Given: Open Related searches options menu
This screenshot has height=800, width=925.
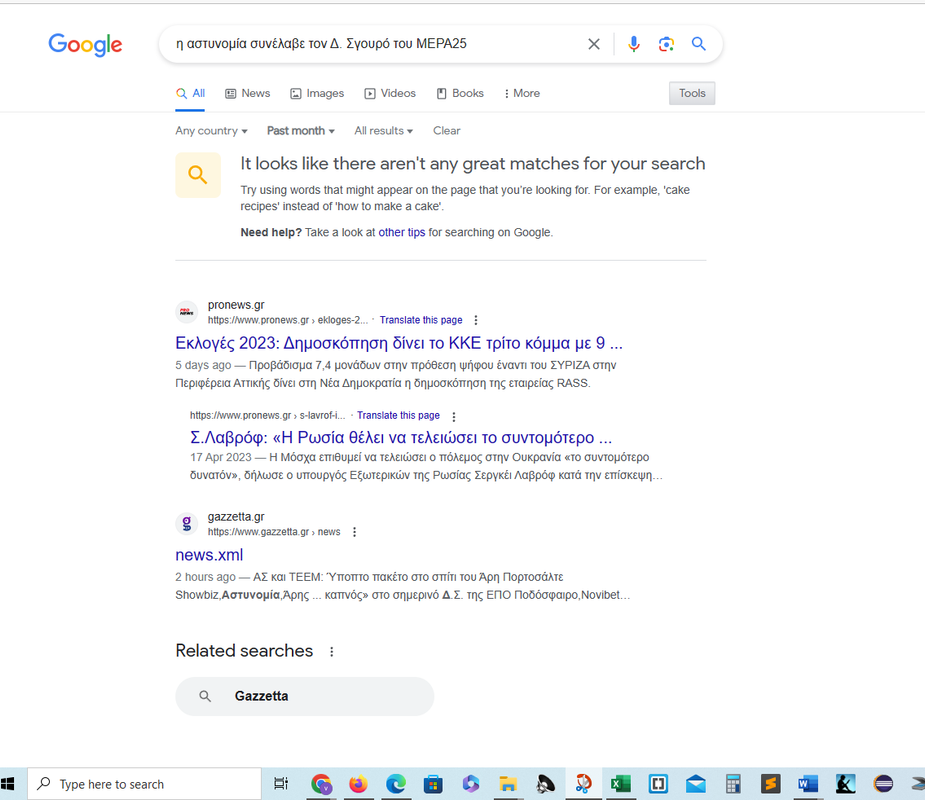Looking at the screenshot, I should coord(332,651).
